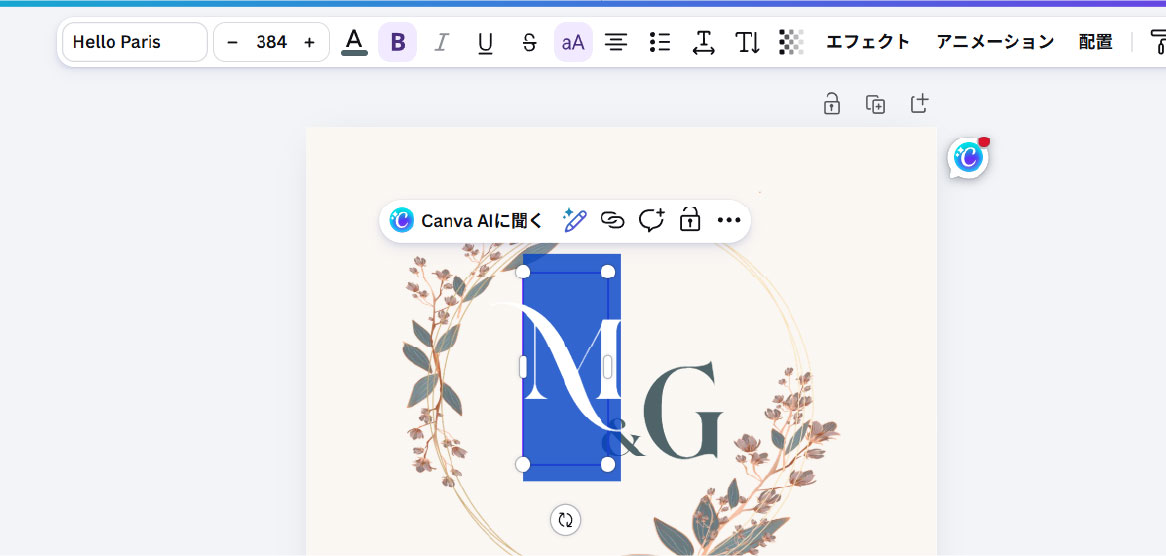
Task: Open Magic Write pencil tool
Action: [574, 221]
